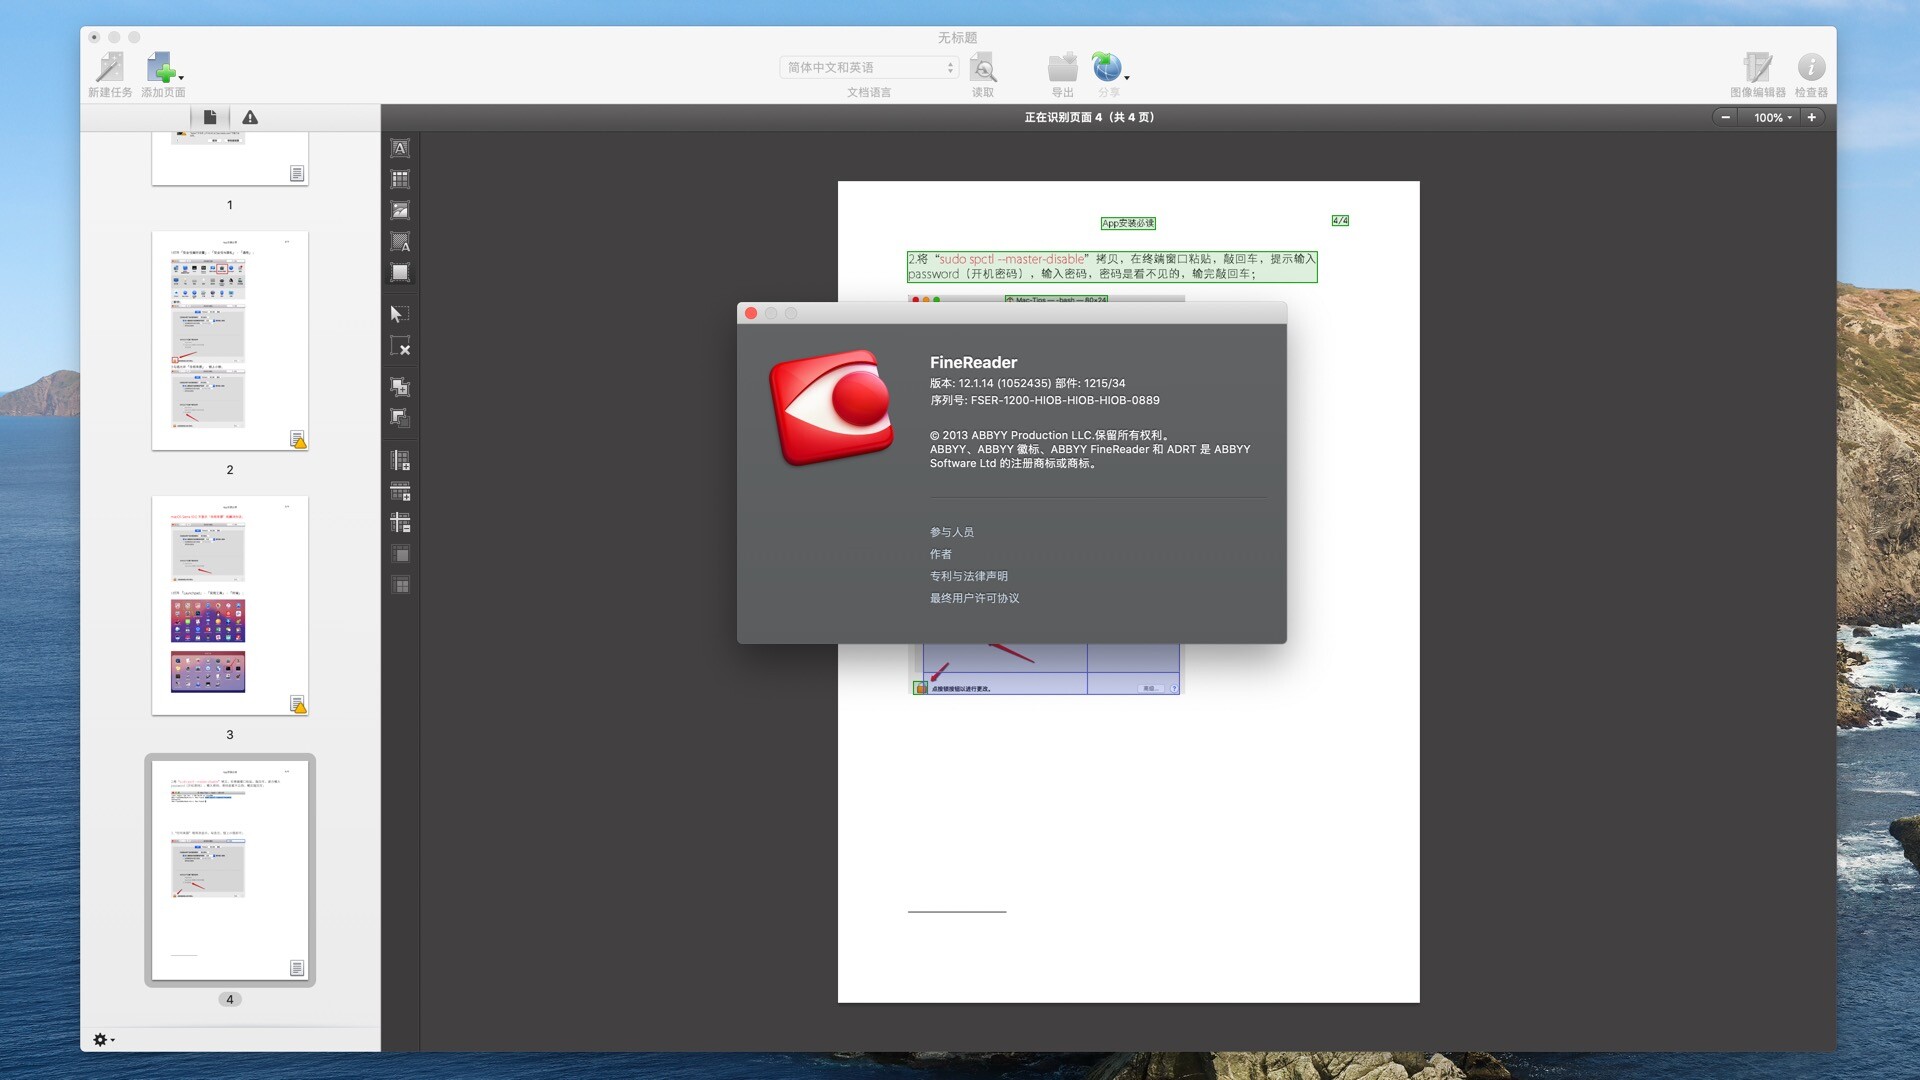Open the Inspector (检查器) info icon

pyautogui.click(x=1811, y=67)
